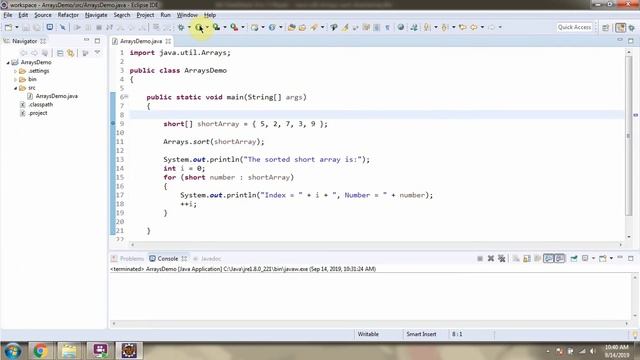This screenshot has height=360, width=640.
Task: Click the New Java Class icon
Action: click(272, 27)
